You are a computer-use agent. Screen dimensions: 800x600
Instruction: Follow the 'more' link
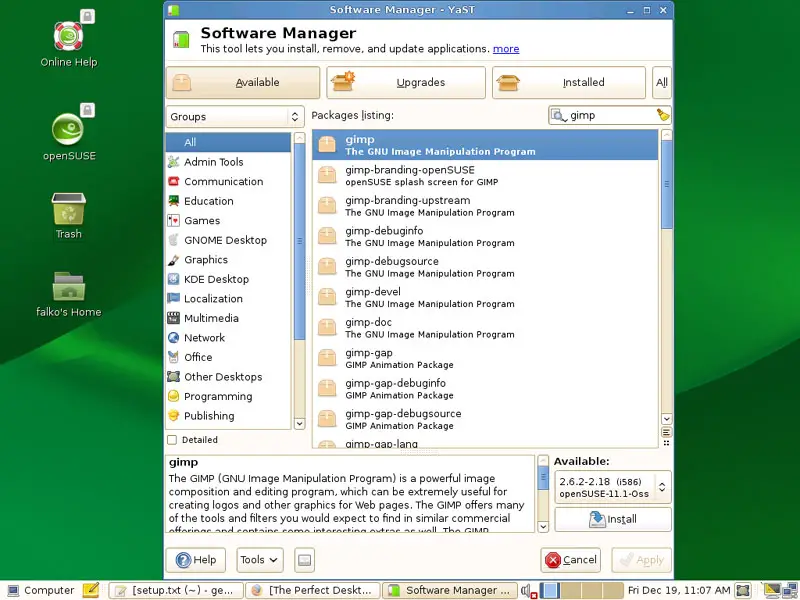(x=506, y=49)
